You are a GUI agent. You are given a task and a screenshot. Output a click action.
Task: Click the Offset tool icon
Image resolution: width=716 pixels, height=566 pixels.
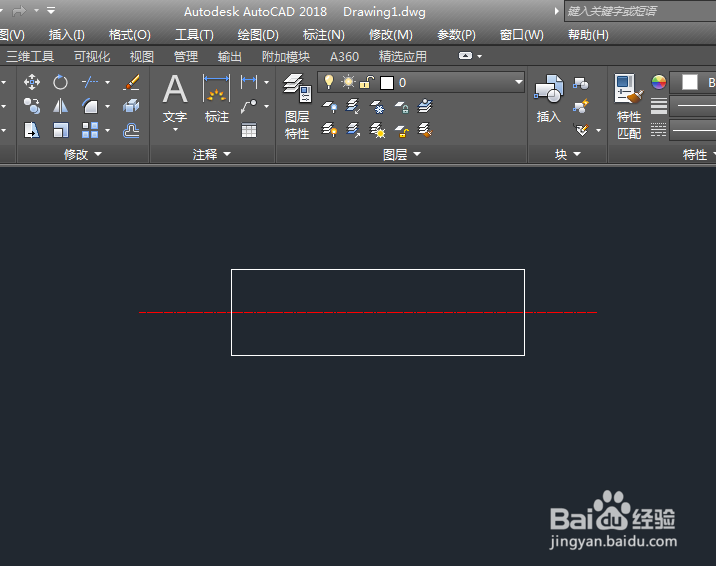132,131
